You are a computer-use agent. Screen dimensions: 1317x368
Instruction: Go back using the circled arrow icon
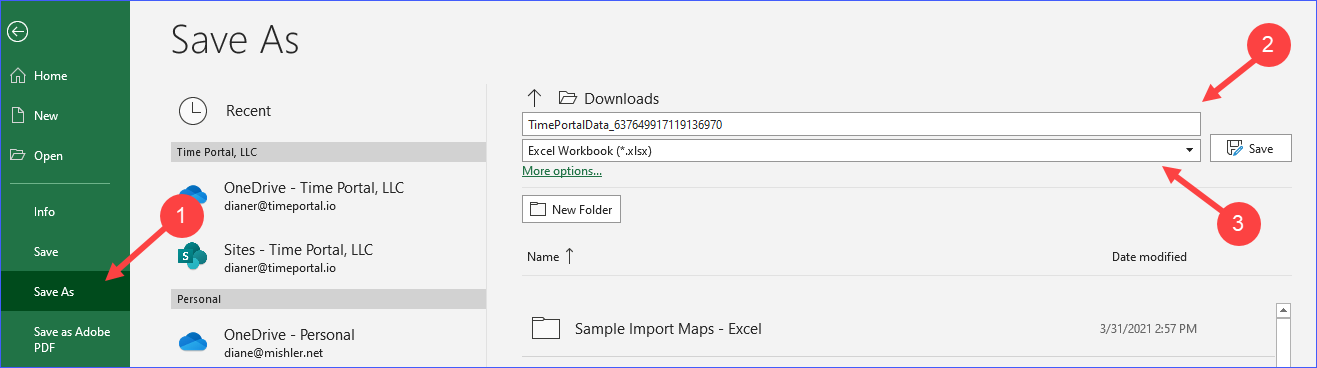(17, 32)
